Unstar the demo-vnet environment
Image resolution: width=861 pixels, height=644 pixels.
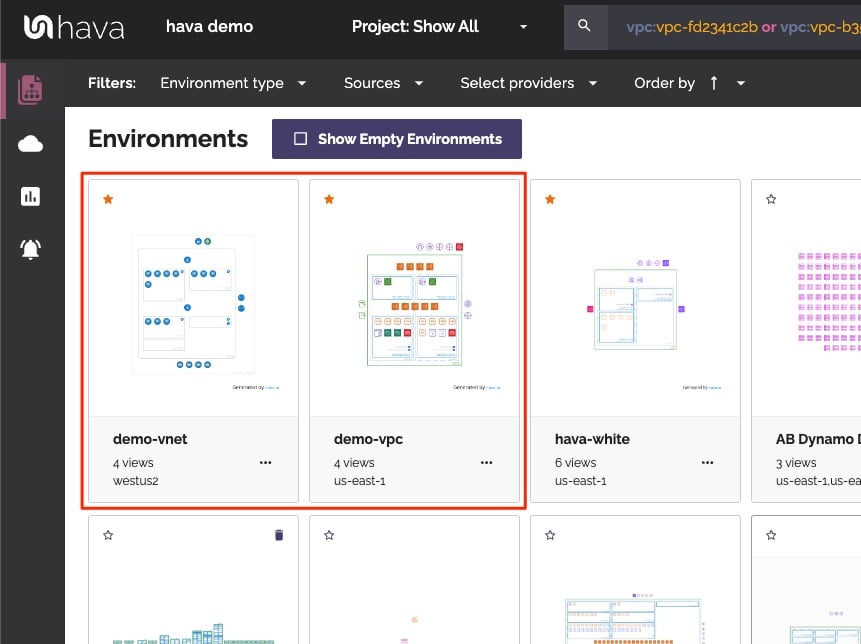tap(108, 199)
